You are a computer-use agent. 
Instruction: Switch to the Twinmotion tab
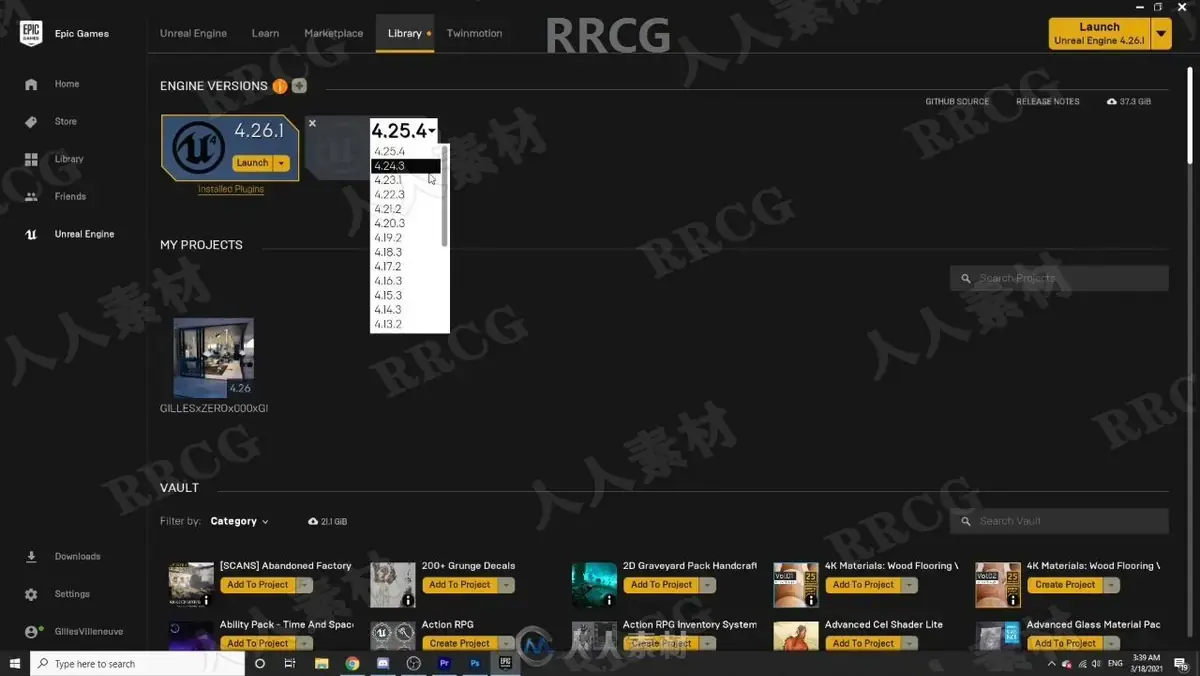[474, 33]
